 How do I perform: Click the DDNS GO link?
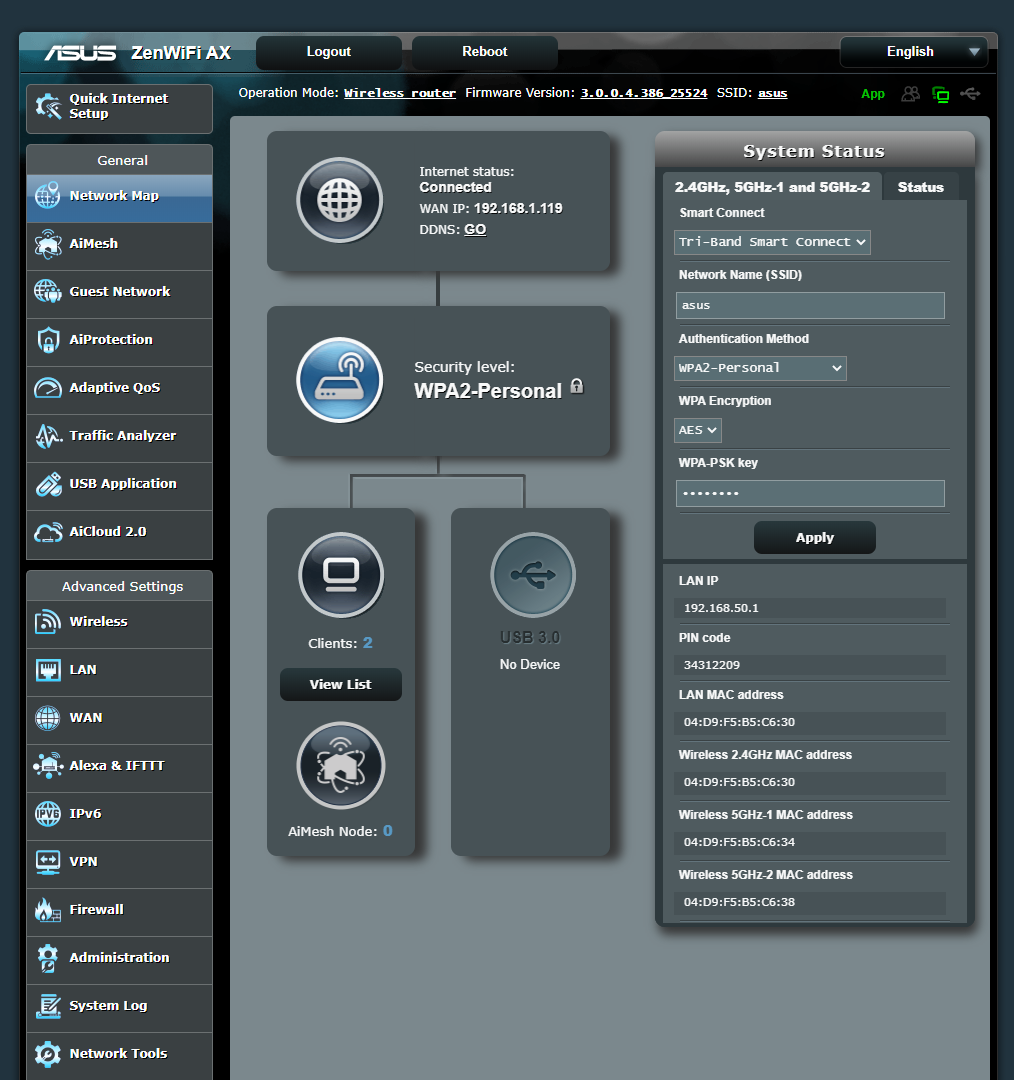[x=475, y=229]
